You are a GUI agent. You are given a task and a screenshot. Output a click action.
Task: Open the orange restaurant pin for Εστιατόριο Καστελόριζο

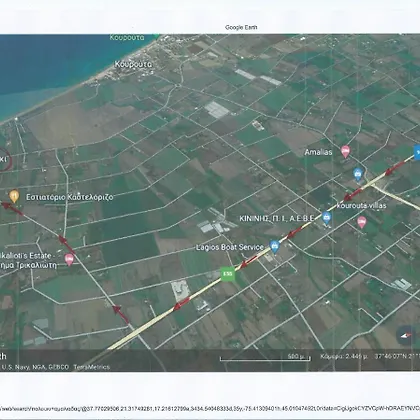click(14, 196)
